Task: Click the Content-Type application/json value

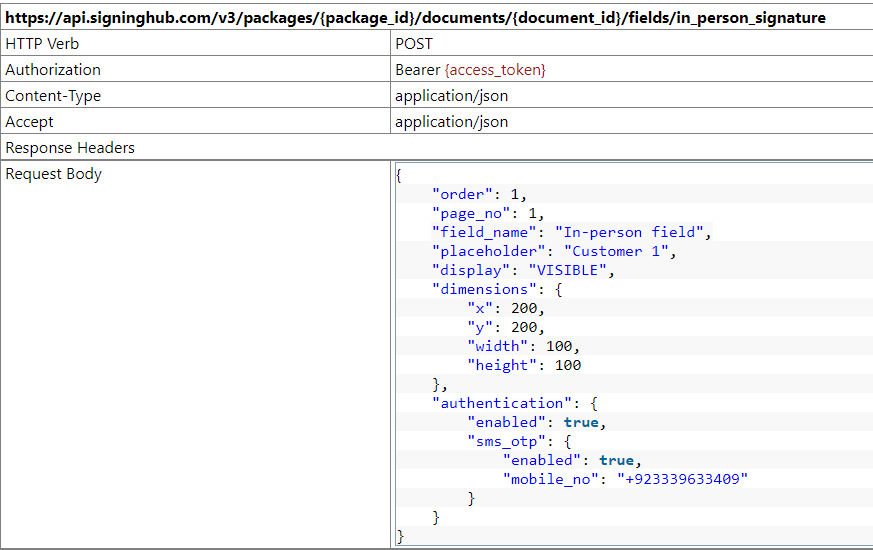Action: click(451, 96)
